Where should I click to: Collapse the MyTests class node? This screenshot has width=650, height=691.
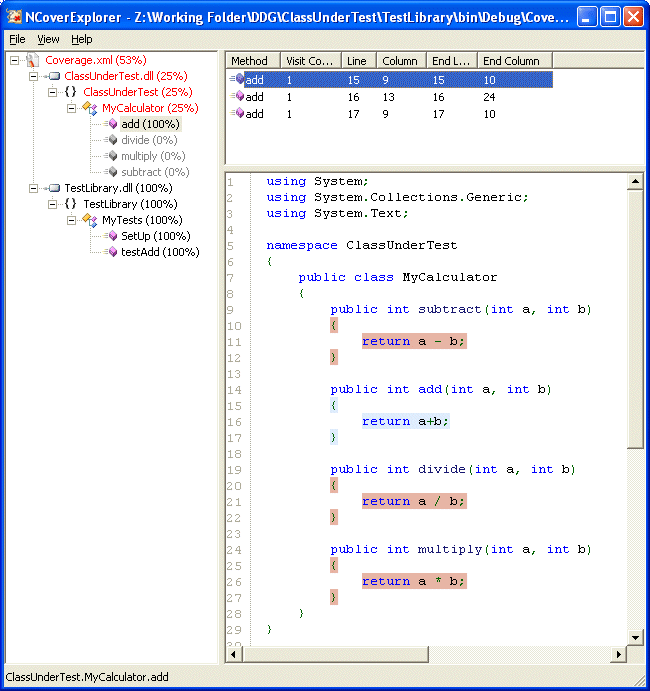coord(71,220)
